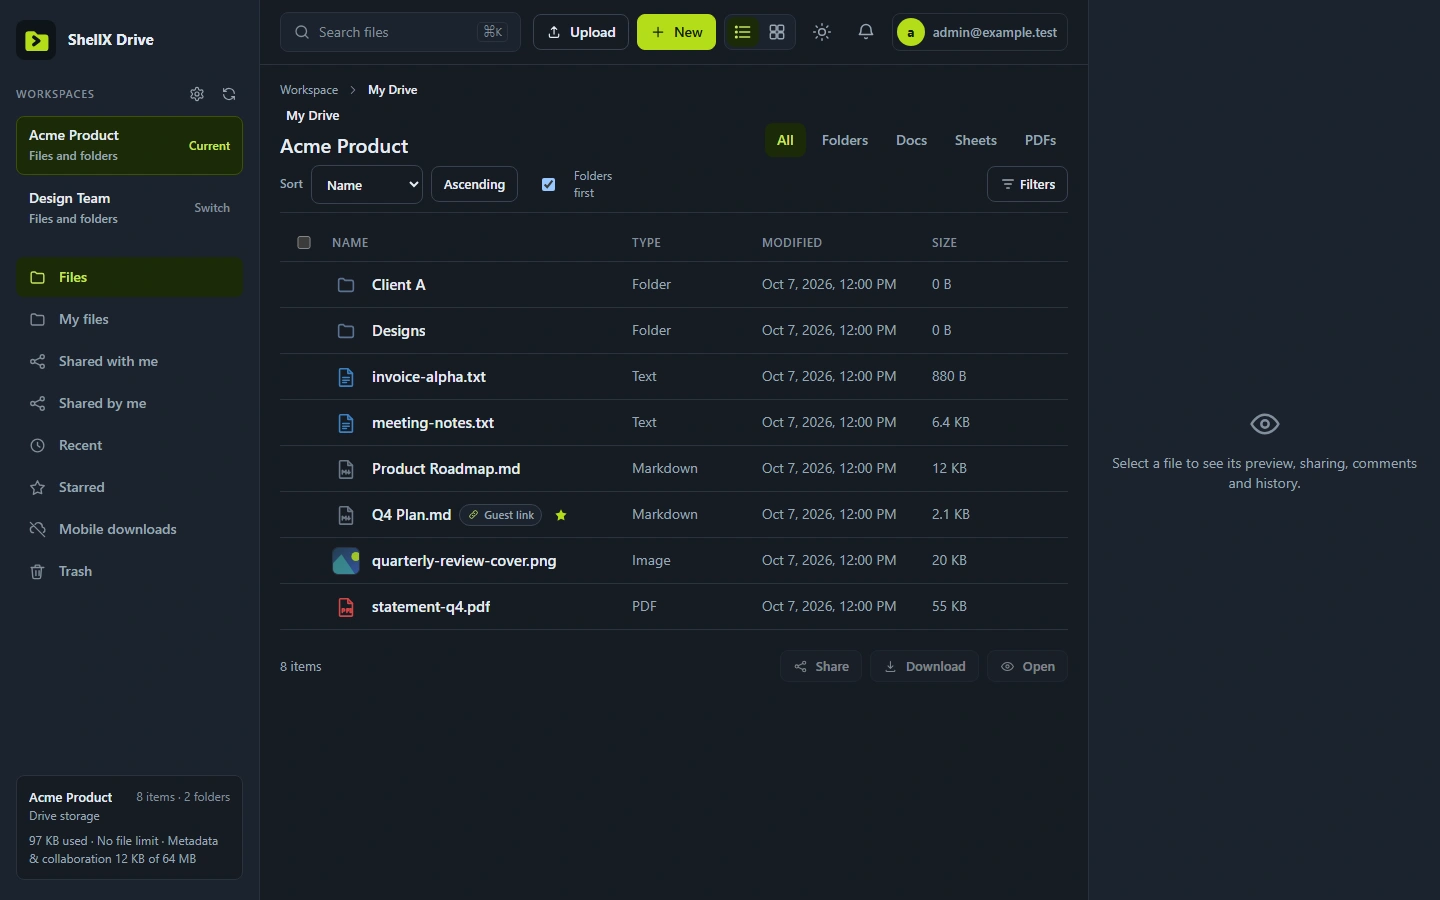Click the starred icon on Q4 Plan.md

(x=561, y=515)
